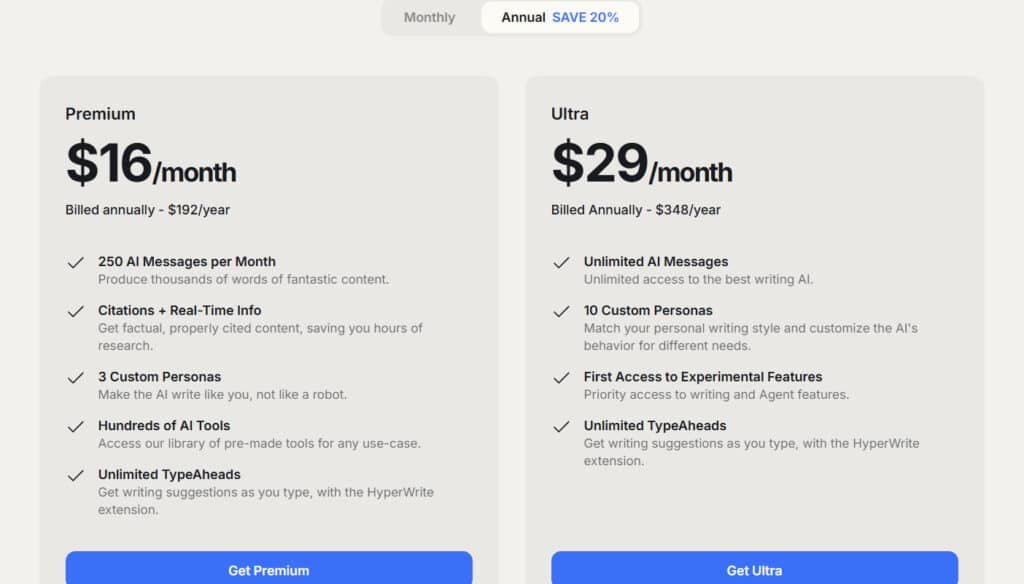The image size is (1024, 584).
Task: Click checkmark beside Citations + Real-Time Info
Action: click(75, 312)
